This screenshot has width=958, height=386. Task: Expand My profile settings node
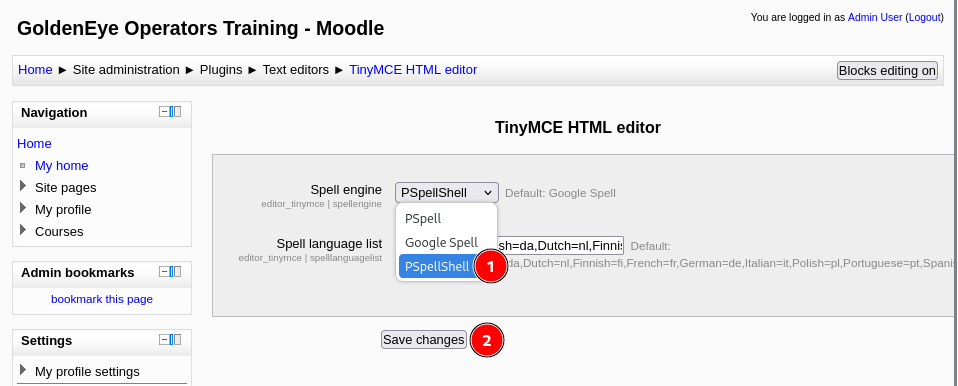[x=23, y=370]
